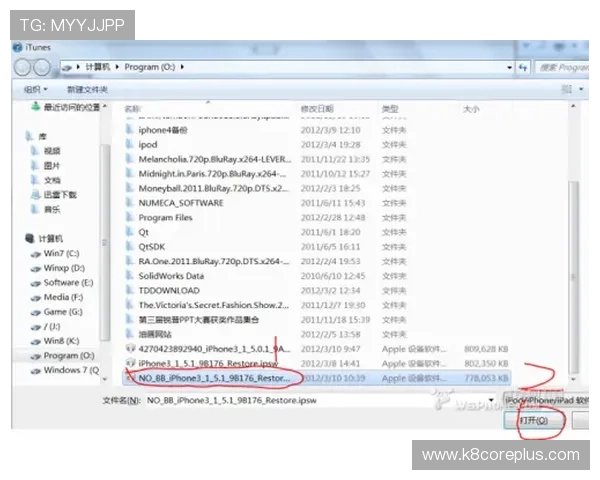Select 4270423892940_iPhone3_1_5.0.1 firmware file
Viewport: 600px width, 480px height.
[210, 349]
